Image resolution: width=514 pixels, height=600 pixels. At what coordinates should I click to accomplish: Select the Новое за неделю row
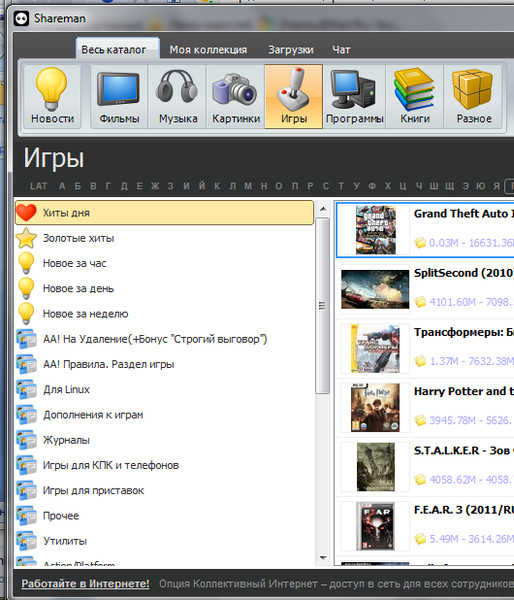pyautogui.click(x=165, y=313)
